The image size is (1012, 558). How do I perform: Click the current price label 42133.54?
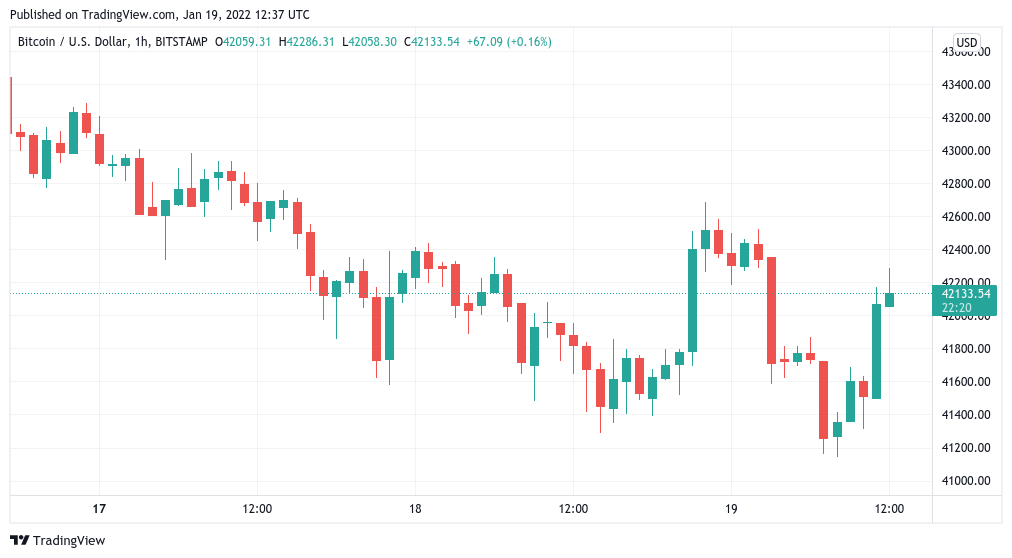click(965, 294)
